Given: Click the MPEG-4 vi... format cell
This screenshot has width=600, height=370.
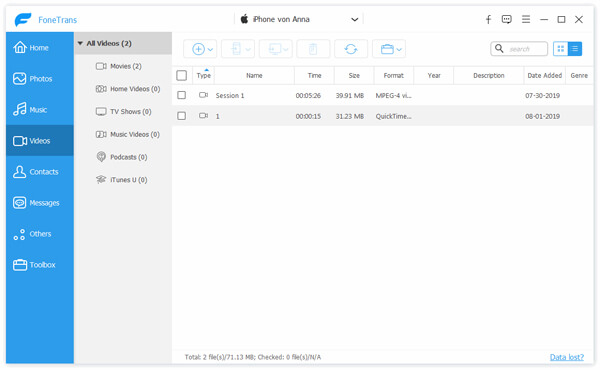Looking at the screenshot, I should [393, 96].
